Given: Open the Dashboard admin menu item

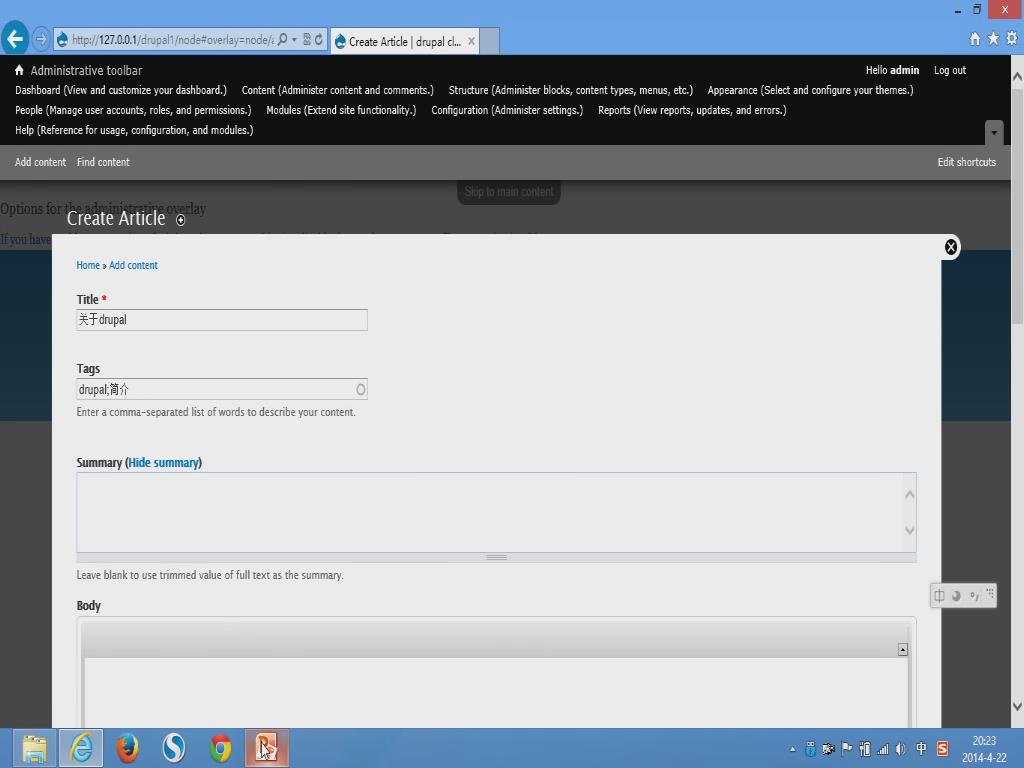Looking at the screenshot, I should (x=121, y=90).
